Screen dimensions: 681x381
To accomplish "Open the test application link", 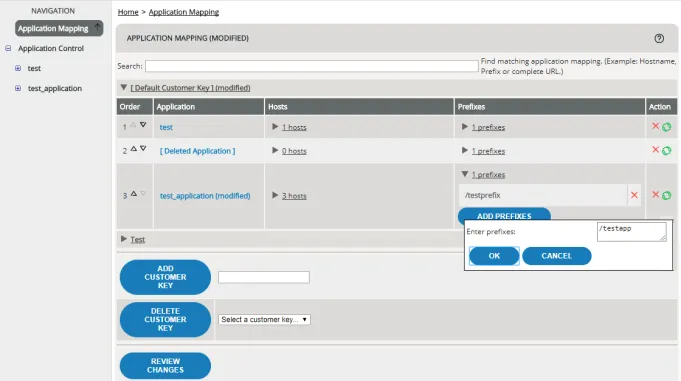I will [x=166, y=127].
